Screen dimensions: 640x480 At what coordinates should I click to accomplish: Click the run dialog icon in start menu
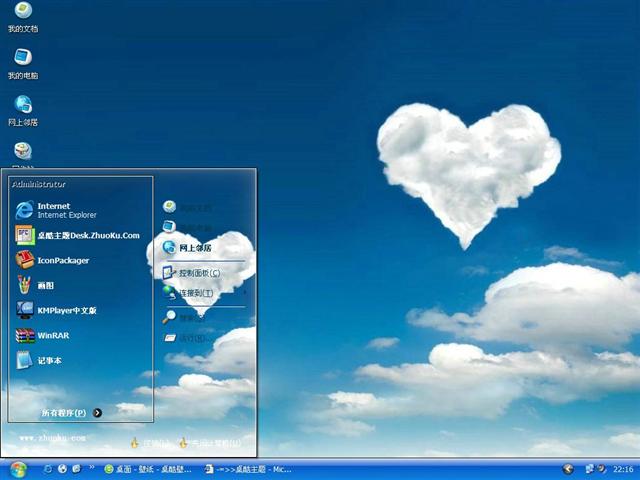(169, 338)
